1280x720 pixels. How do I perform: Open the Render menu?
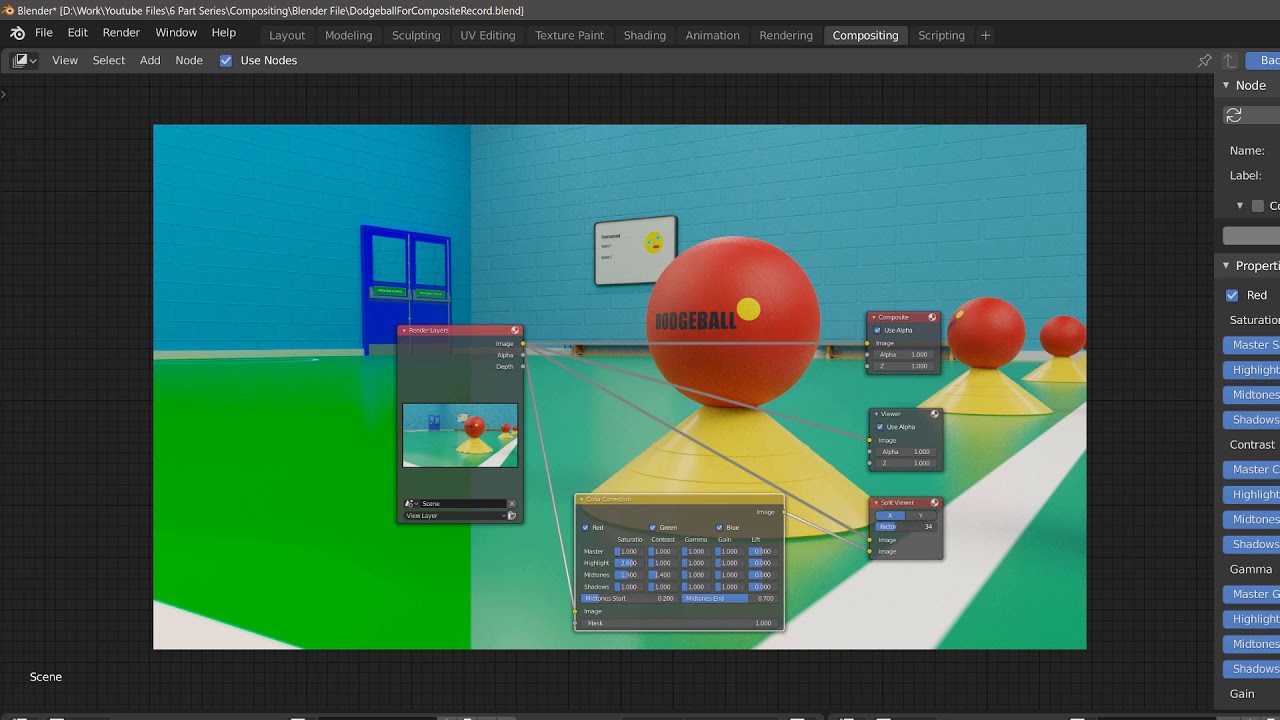point(121,33)
